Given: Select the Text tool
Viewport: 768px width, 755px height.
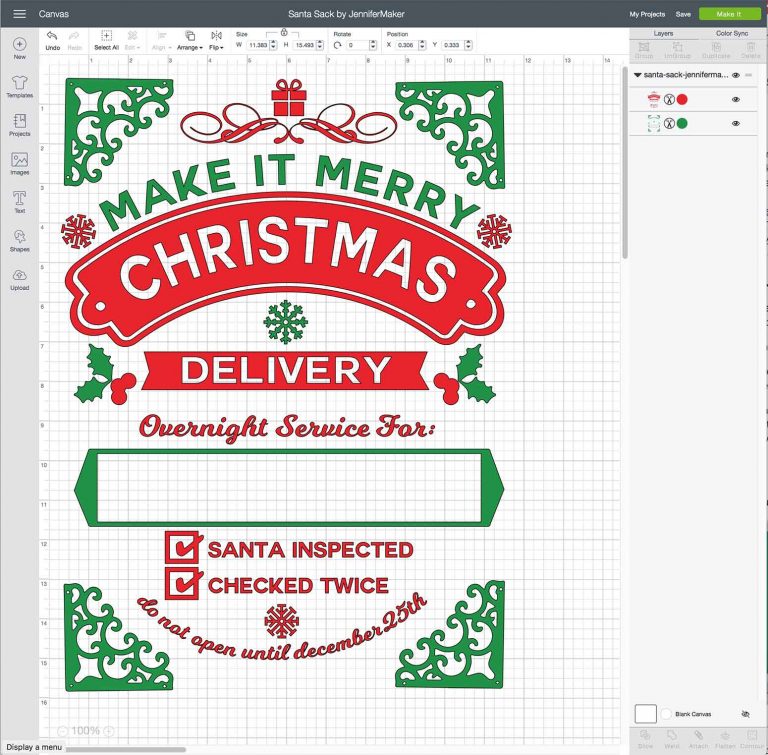Looking at the screenshot, I should (20, 198).
